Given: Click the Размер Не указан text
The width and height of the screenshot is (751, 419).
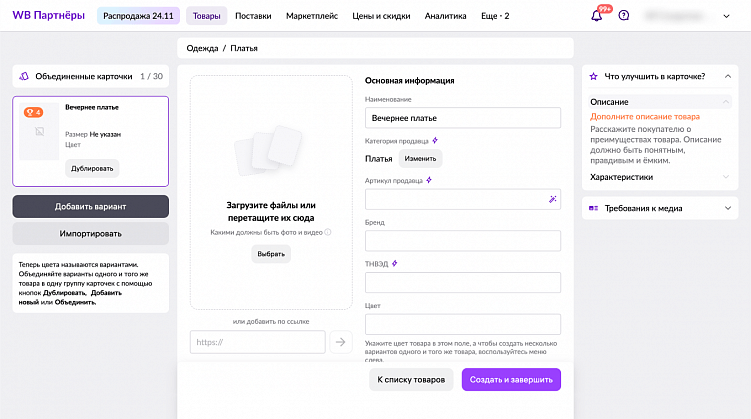Looking at the screenshot, I should 93,135.
